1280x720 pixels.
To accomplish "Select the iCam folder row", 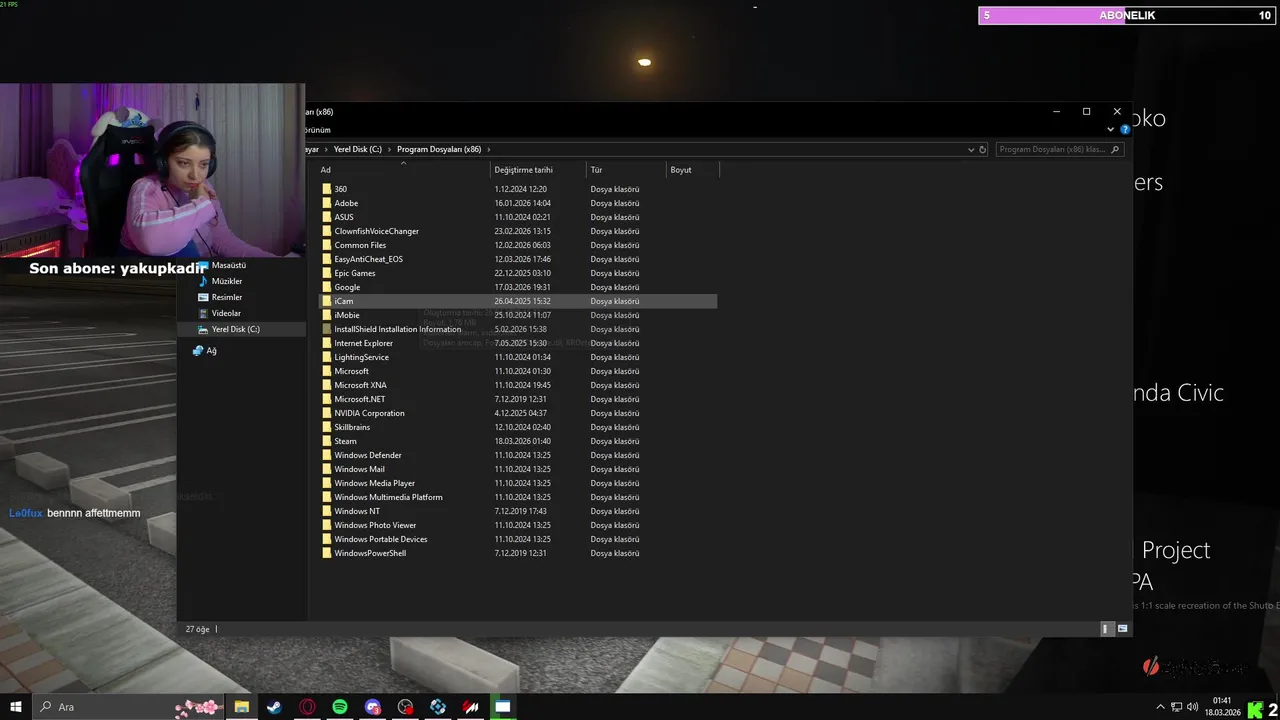I will [518, 301].
